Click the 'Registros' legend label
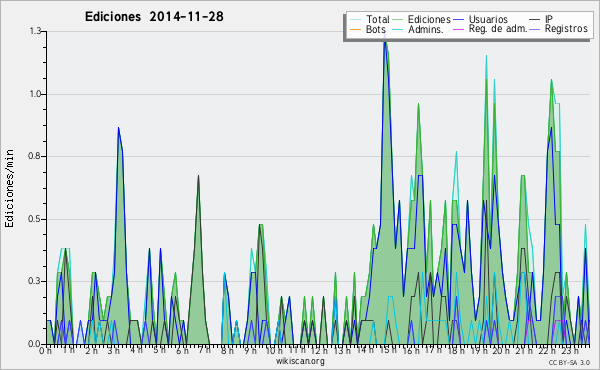 point(566,29)
